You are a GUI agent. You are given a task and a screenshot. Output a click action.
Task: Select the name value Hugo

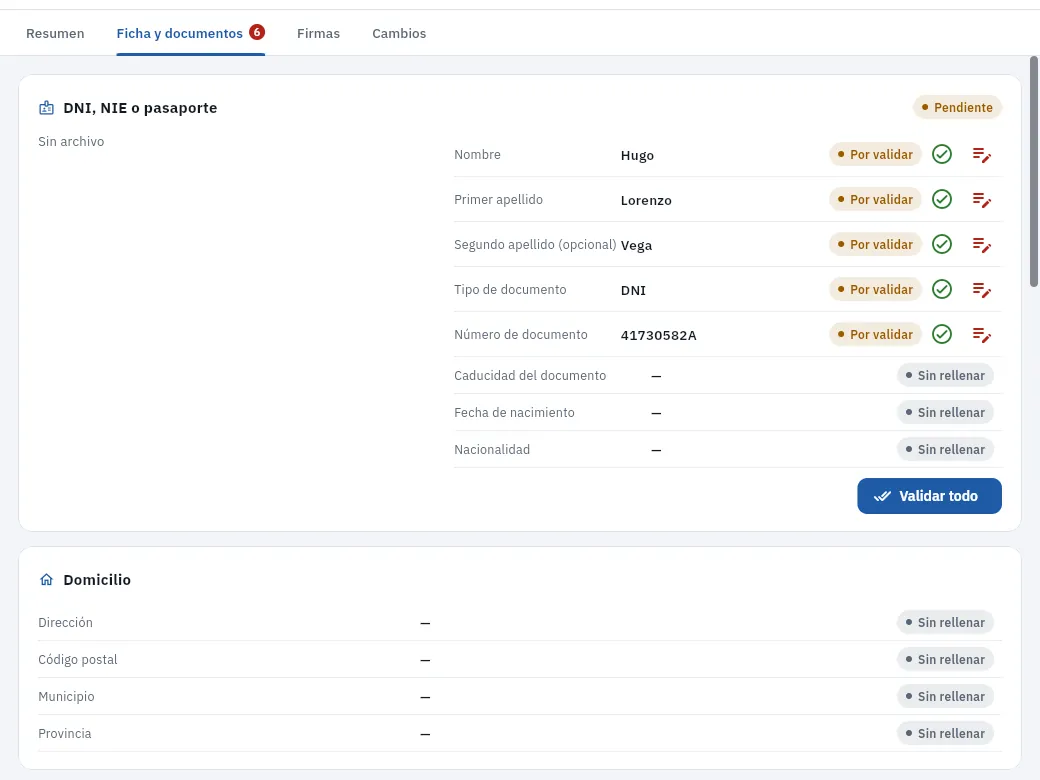click(x=637, y=156)
